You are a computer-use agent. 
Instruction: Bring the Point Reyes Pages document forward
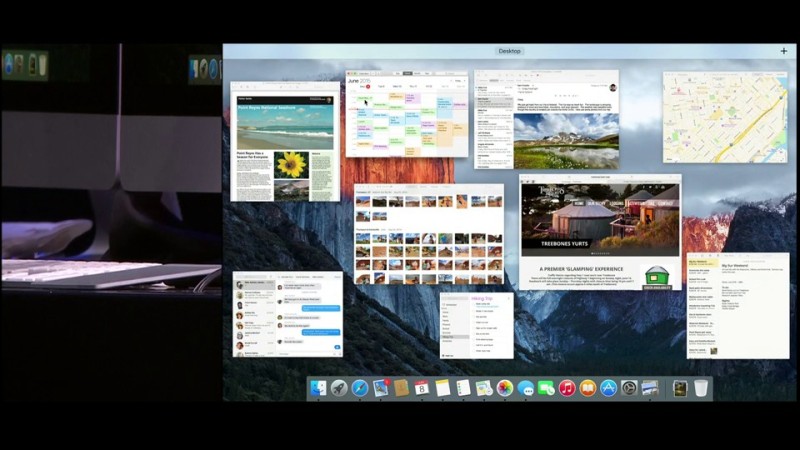click(285, 141)
